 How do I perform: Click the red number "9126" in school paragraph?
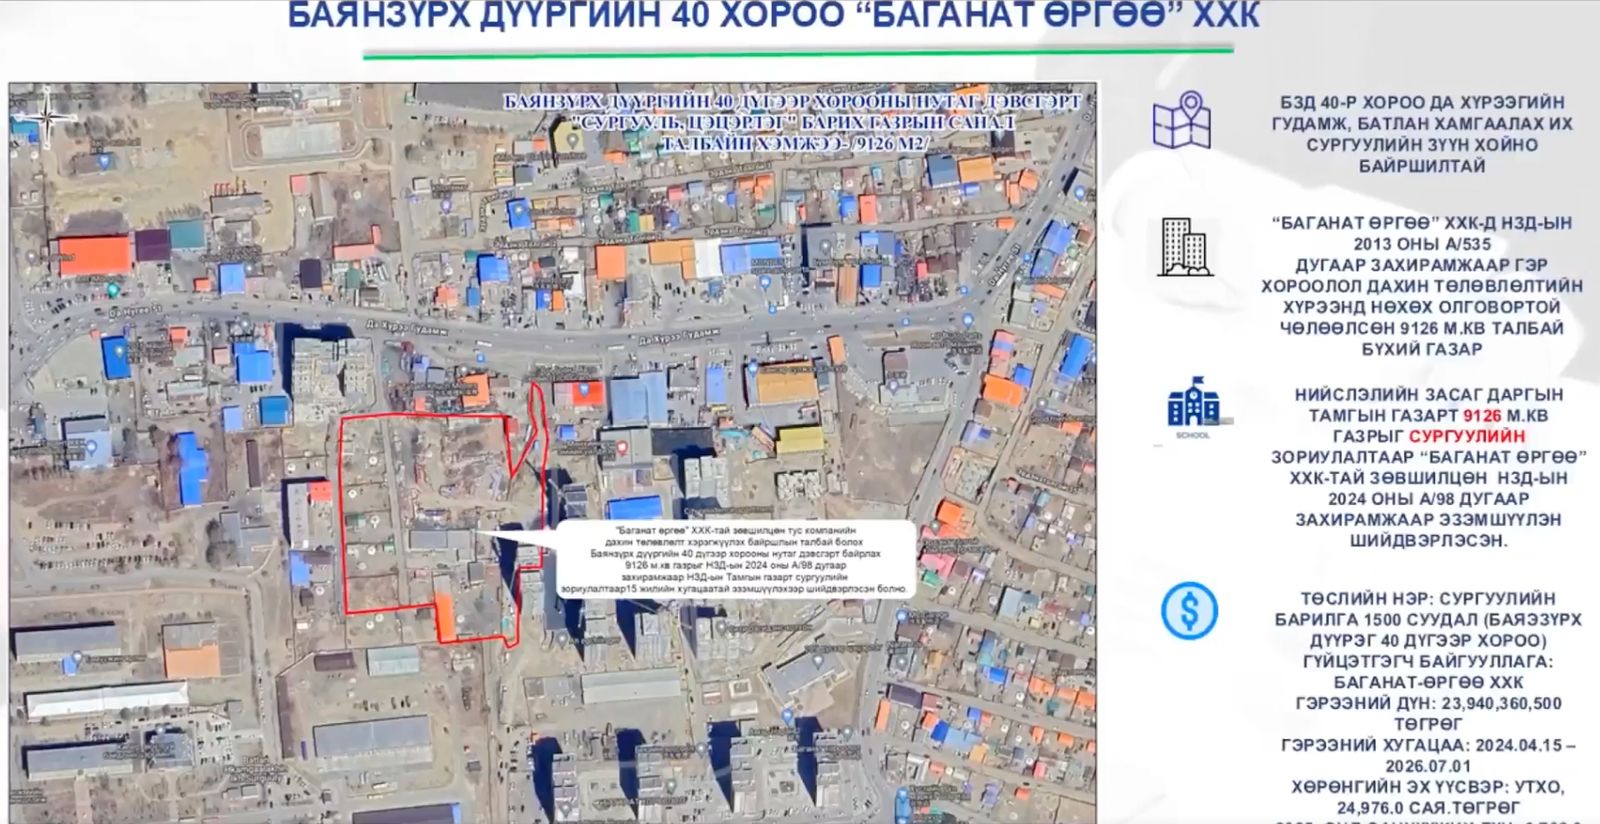(1482, 415)
